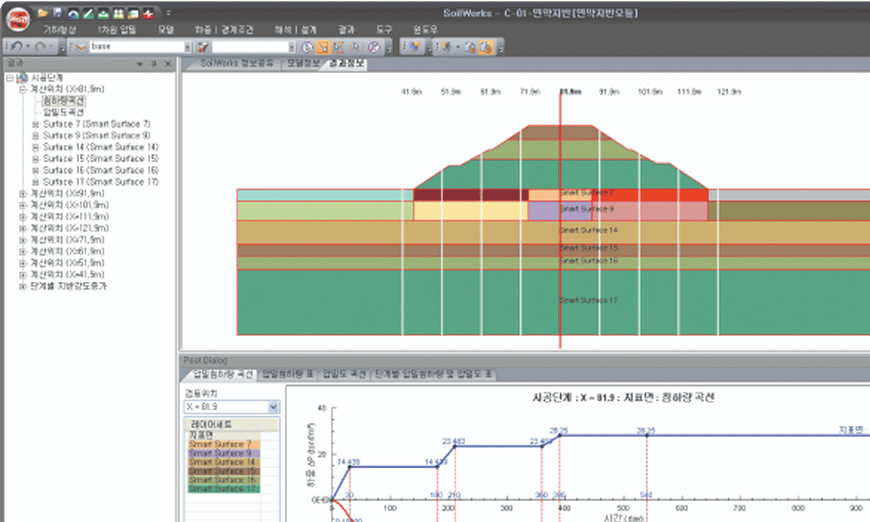Expand Surface 14 (Smart Surface 14) node

(x=36, y=148)
